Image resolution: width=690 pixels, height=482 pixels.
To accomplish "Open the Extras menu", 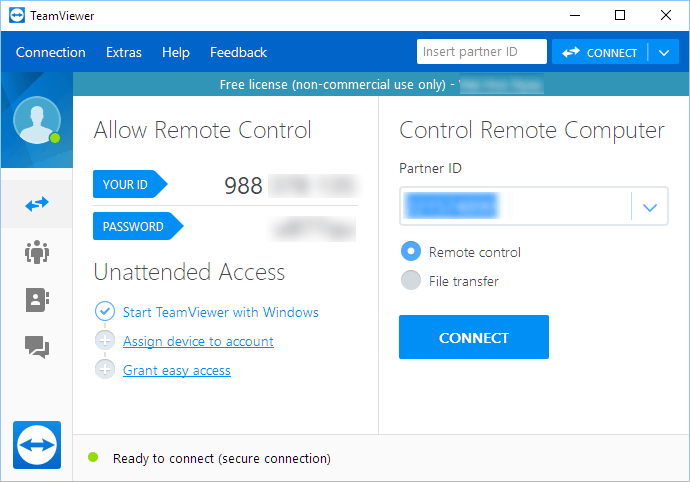I will (124, 53).
